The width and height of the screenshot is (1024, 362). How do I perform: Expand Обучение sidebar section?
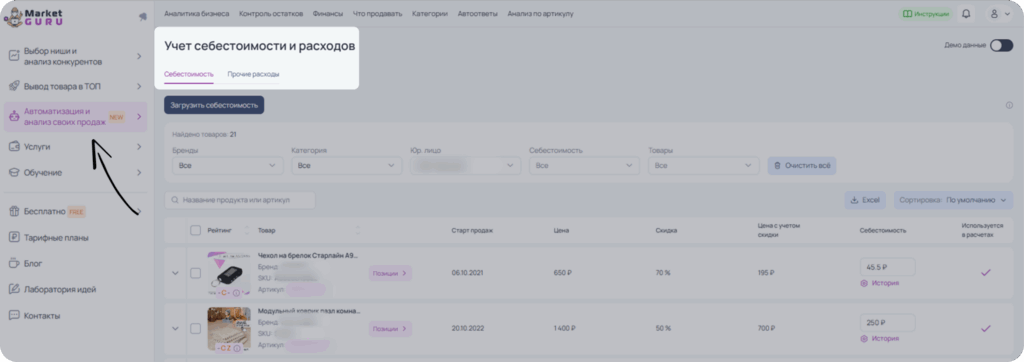coord(75,173)
